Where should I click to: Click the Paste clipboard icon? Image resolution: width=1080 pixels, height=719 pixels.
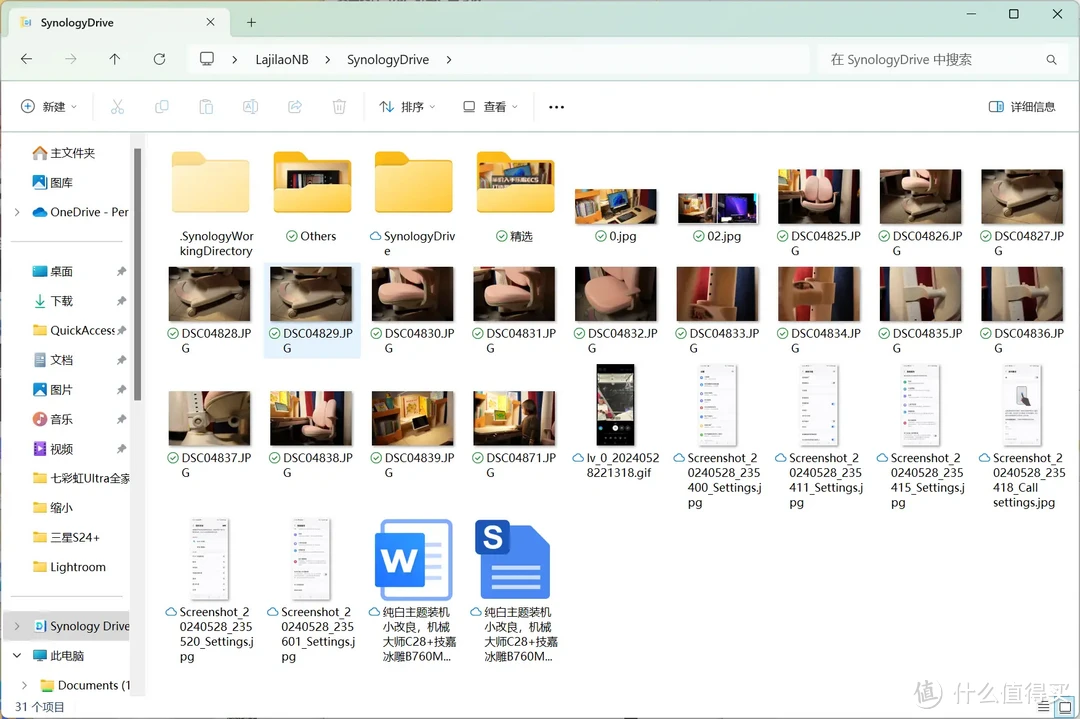(206, 107)
